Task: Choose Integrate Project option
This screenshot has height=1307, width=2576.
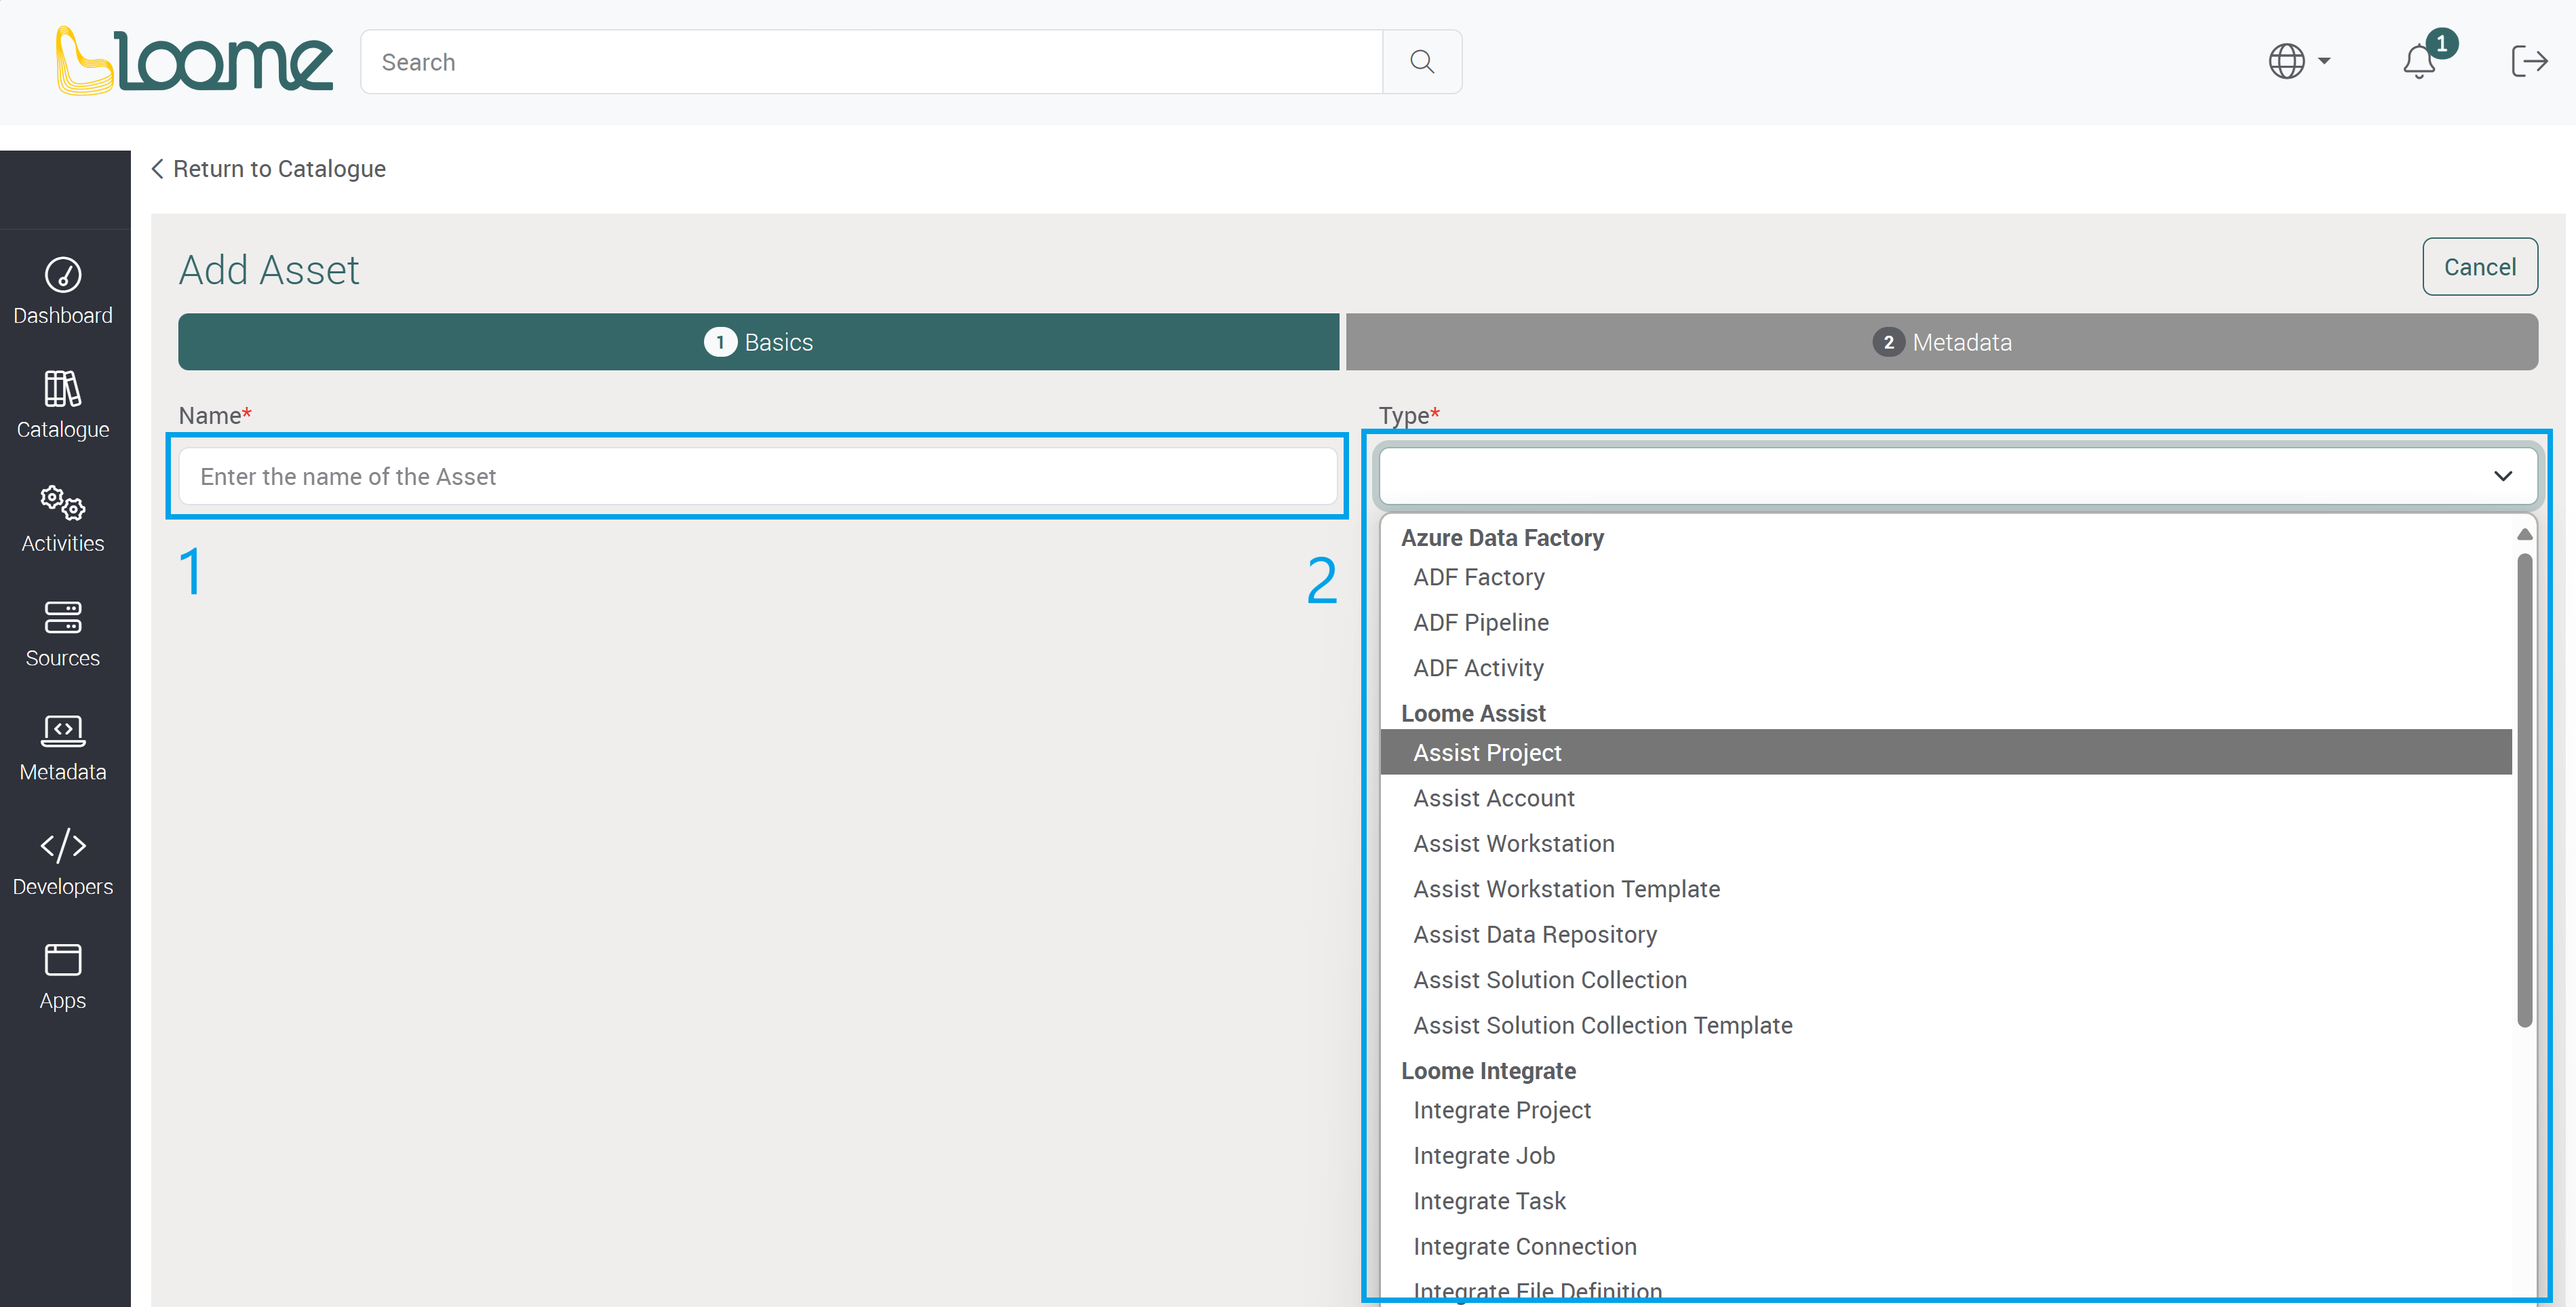Action: coord(1946,1110)
